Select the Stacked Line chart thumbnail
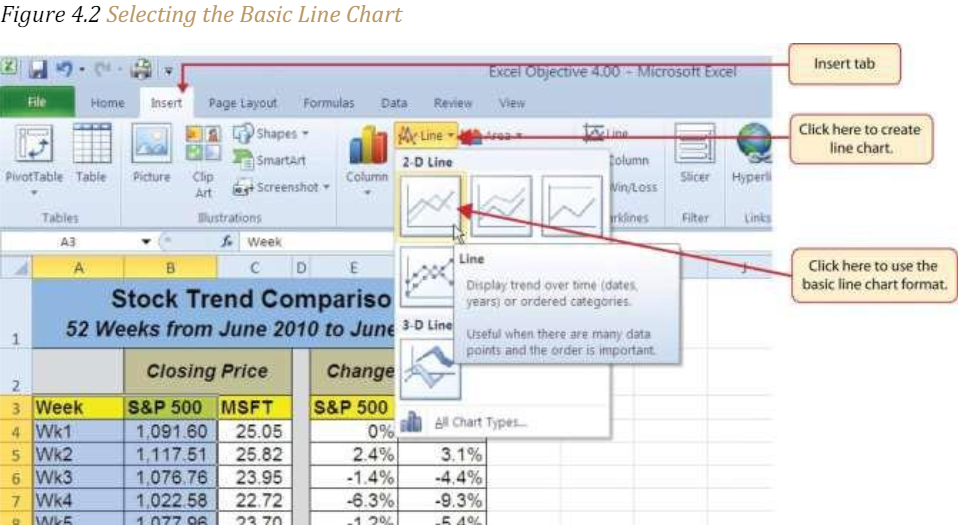The height and width of the screenshot is (525, 961). [501, 206]
